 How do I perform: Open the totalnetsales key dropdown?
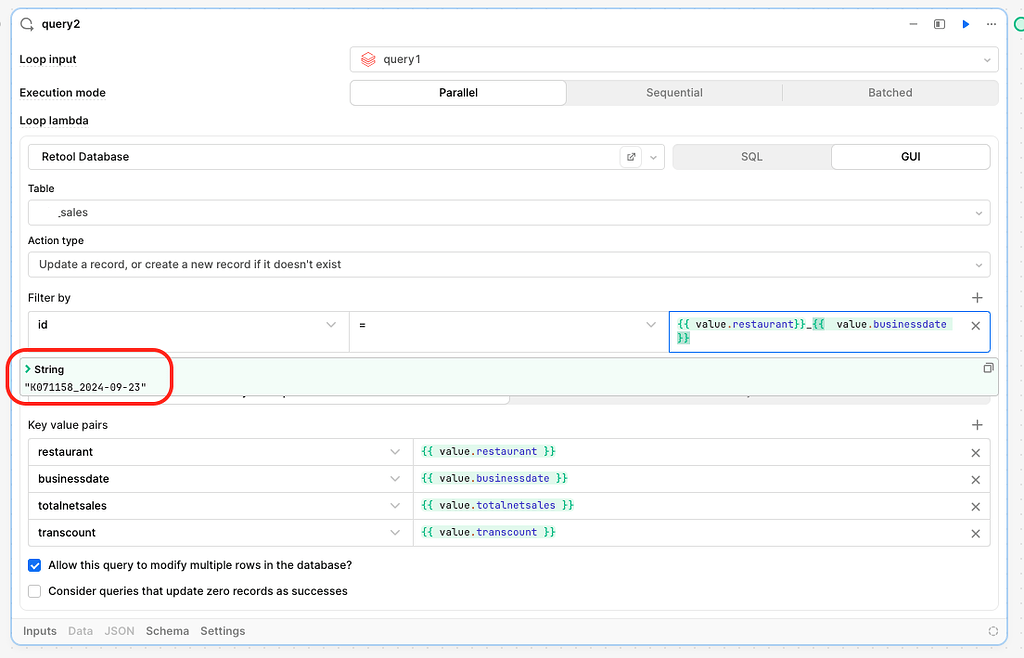[x=221, y=505]
